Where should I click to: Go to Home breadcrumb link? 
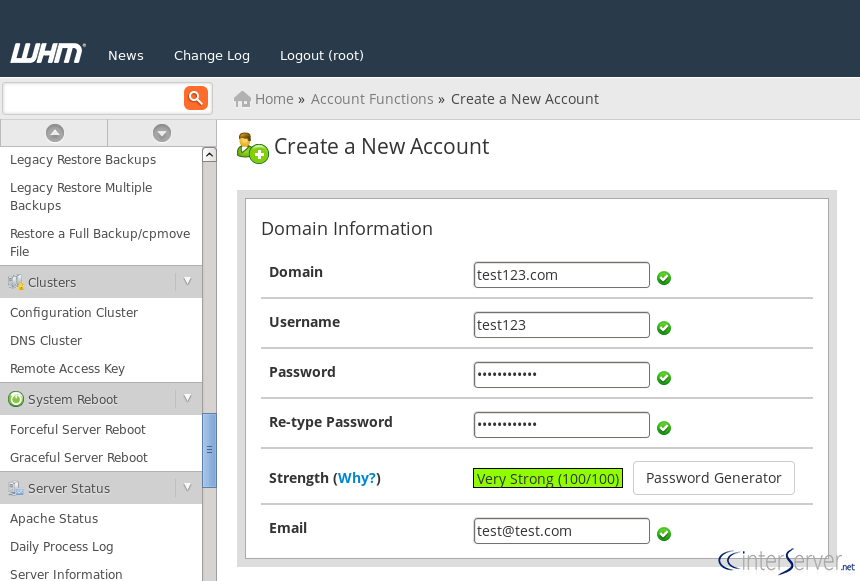[x=274, y=99]
